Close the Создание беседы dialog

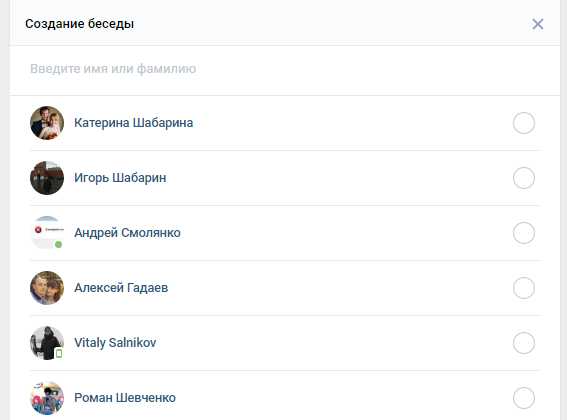[537, 24]
